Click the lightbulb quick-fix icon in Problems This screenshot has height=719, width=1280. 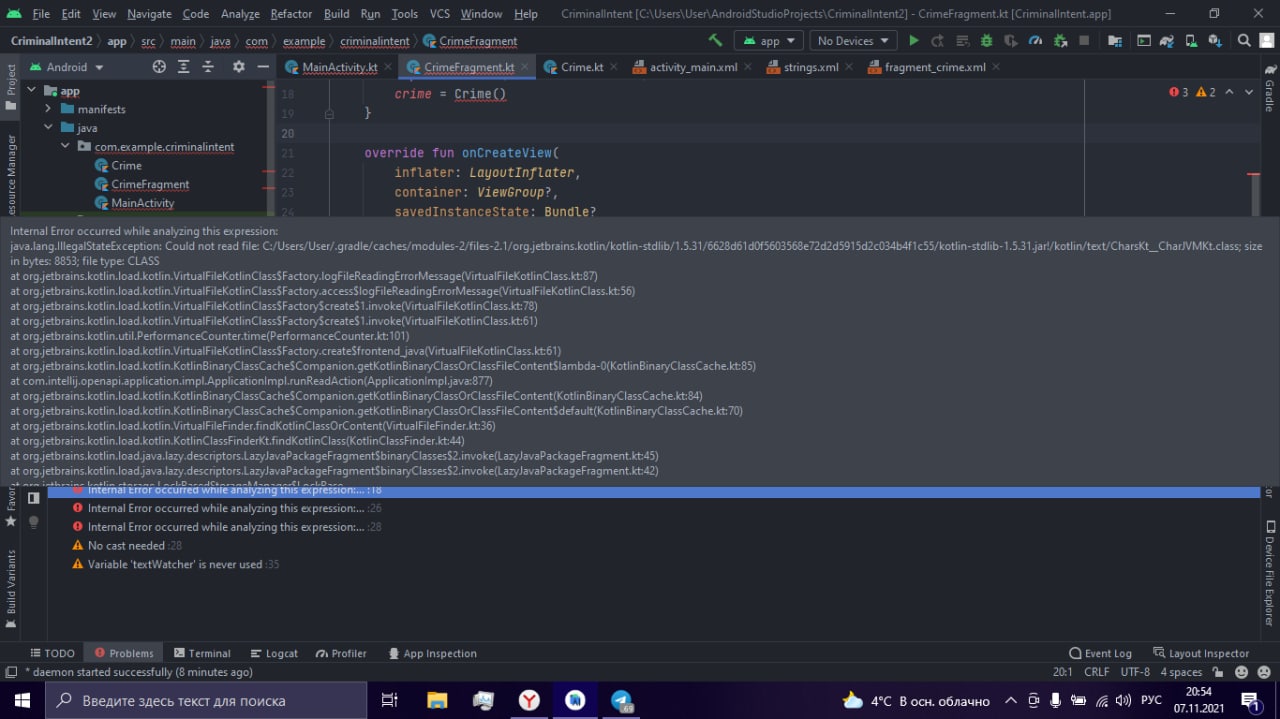click(33, 522)
